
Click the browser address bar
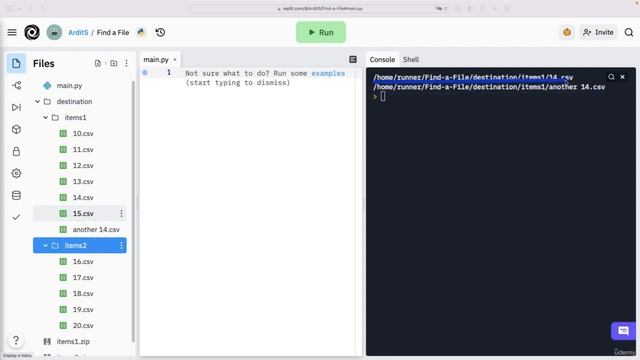click(x=320, y=8)
